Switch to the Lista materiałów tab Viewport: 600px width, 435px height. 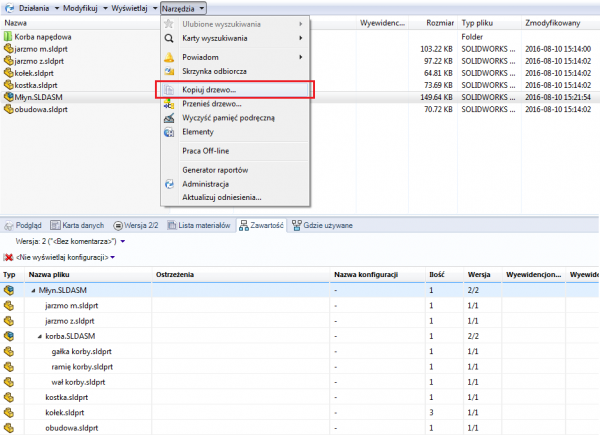click(199, 225)
